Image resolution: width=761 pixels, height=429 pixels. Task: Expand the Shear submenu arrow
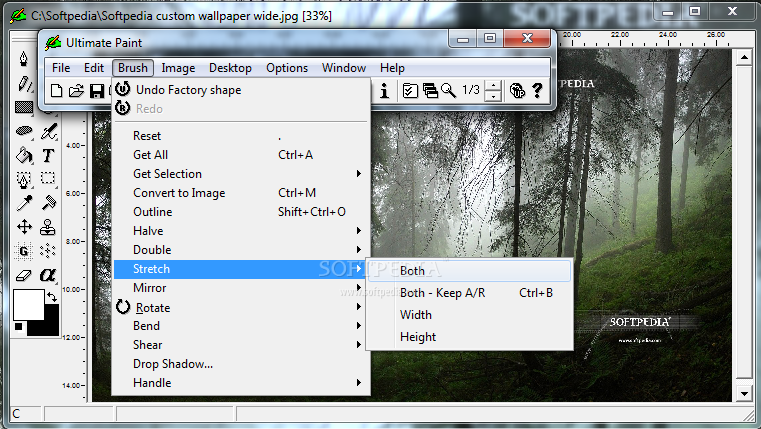359,345
